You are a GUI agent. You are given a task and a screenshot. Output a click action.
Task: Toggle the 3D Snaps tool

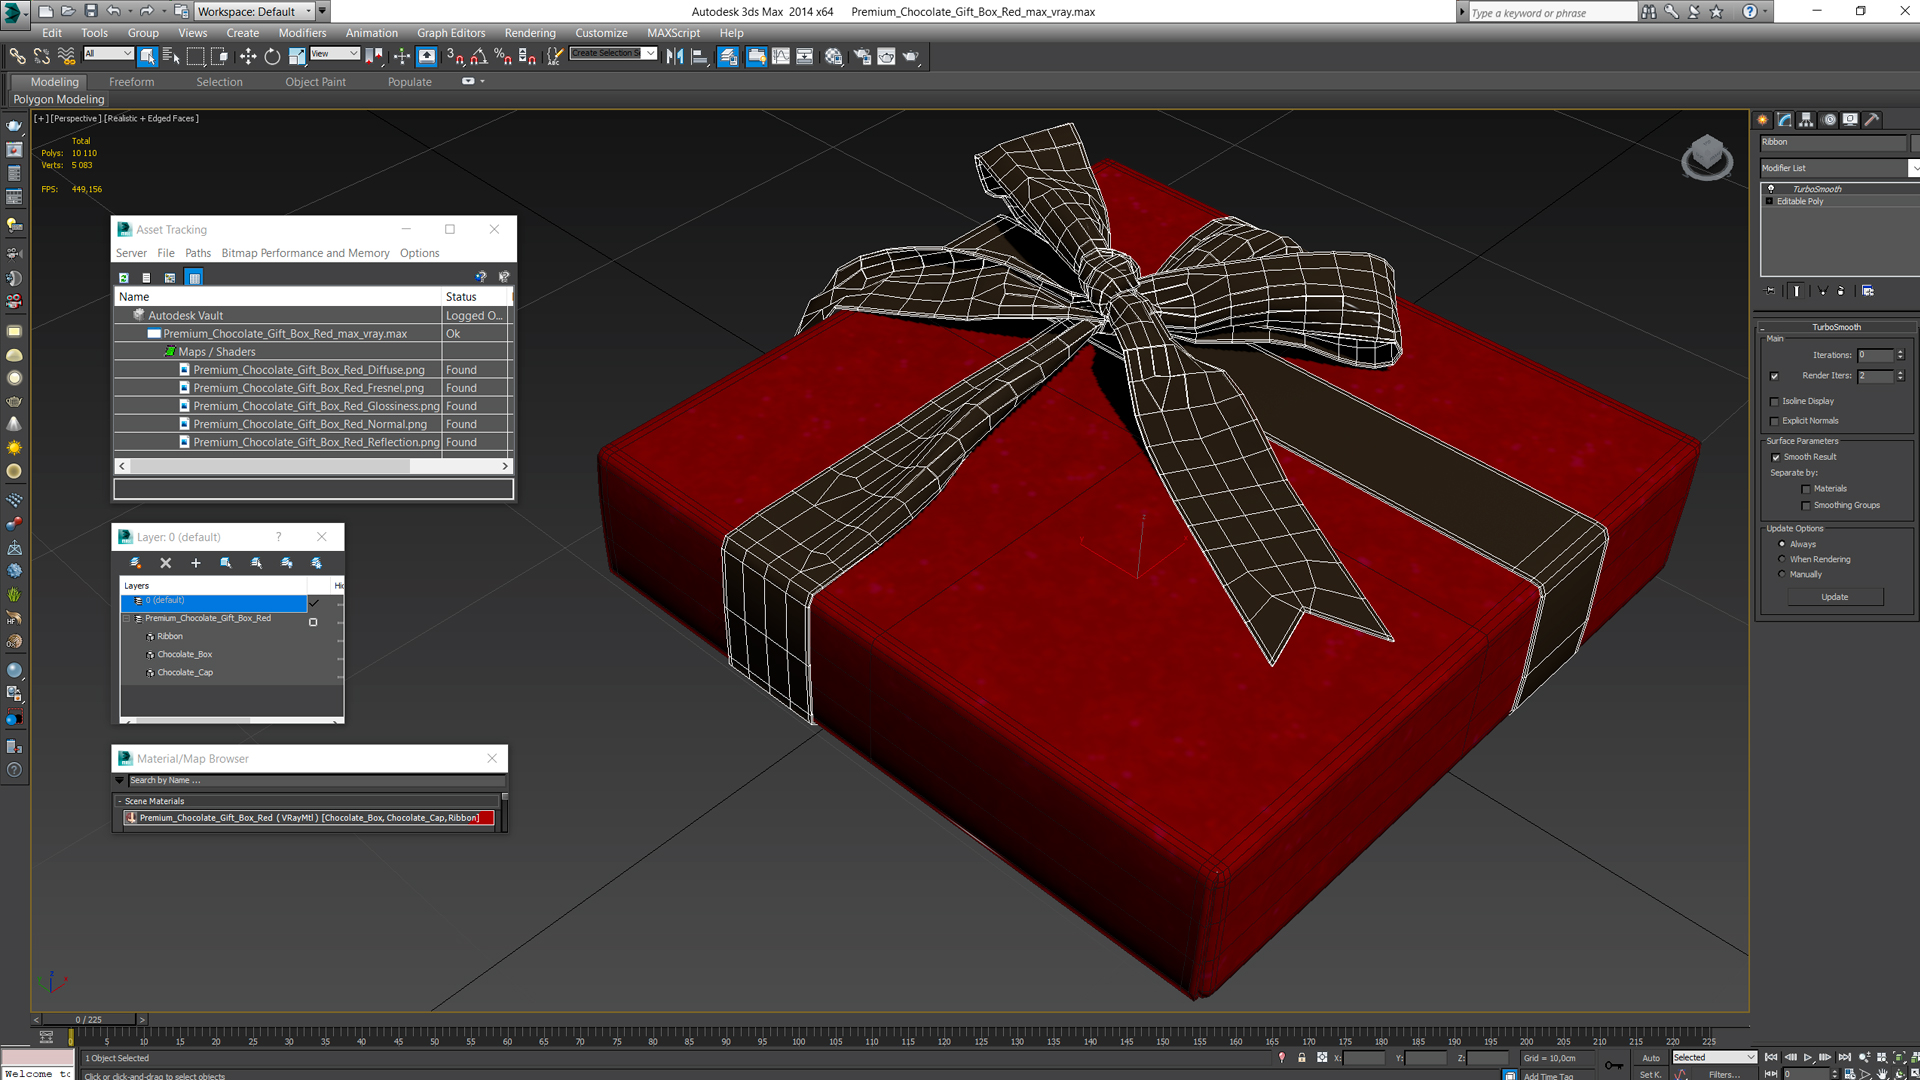455,56
